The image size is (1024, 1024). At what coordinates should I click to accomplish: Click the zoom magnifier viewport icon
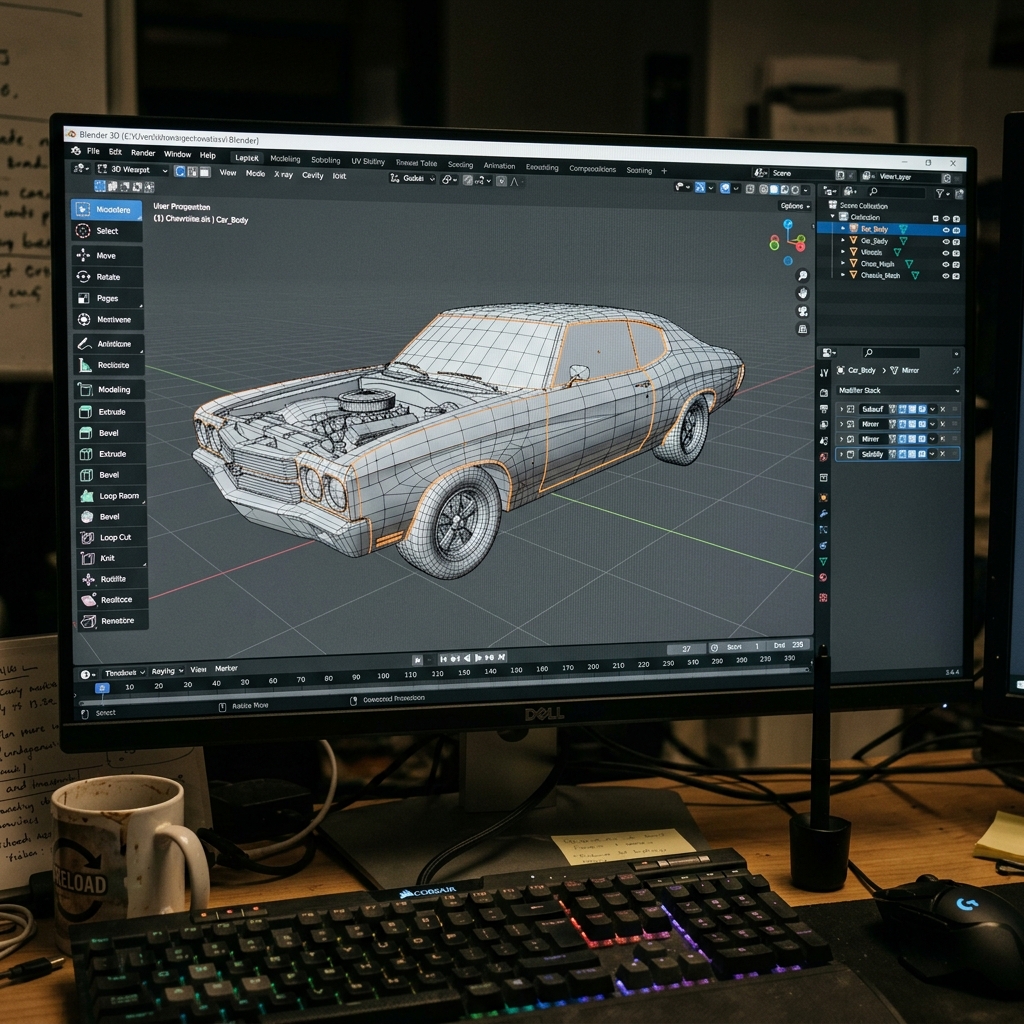[x=803, y=276]
